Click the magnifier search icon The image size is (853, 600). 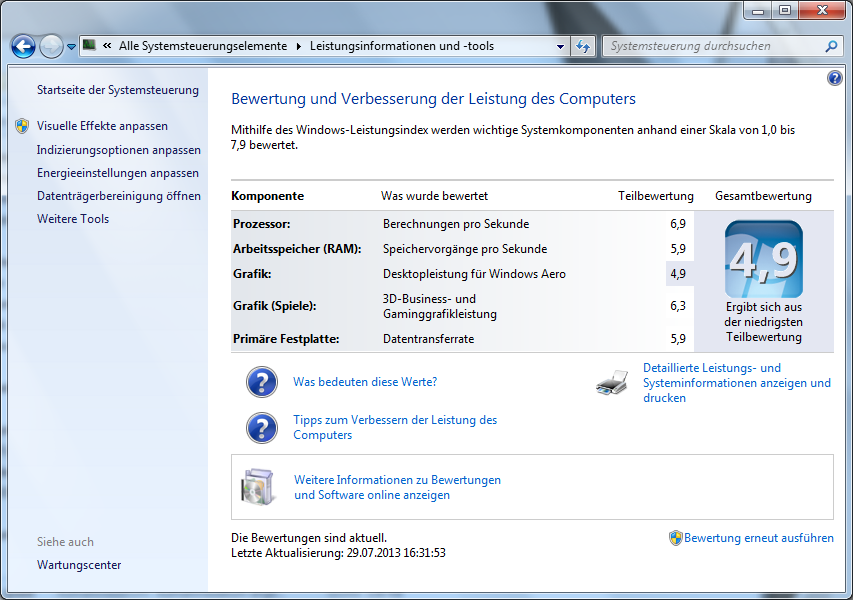[831, 46]
